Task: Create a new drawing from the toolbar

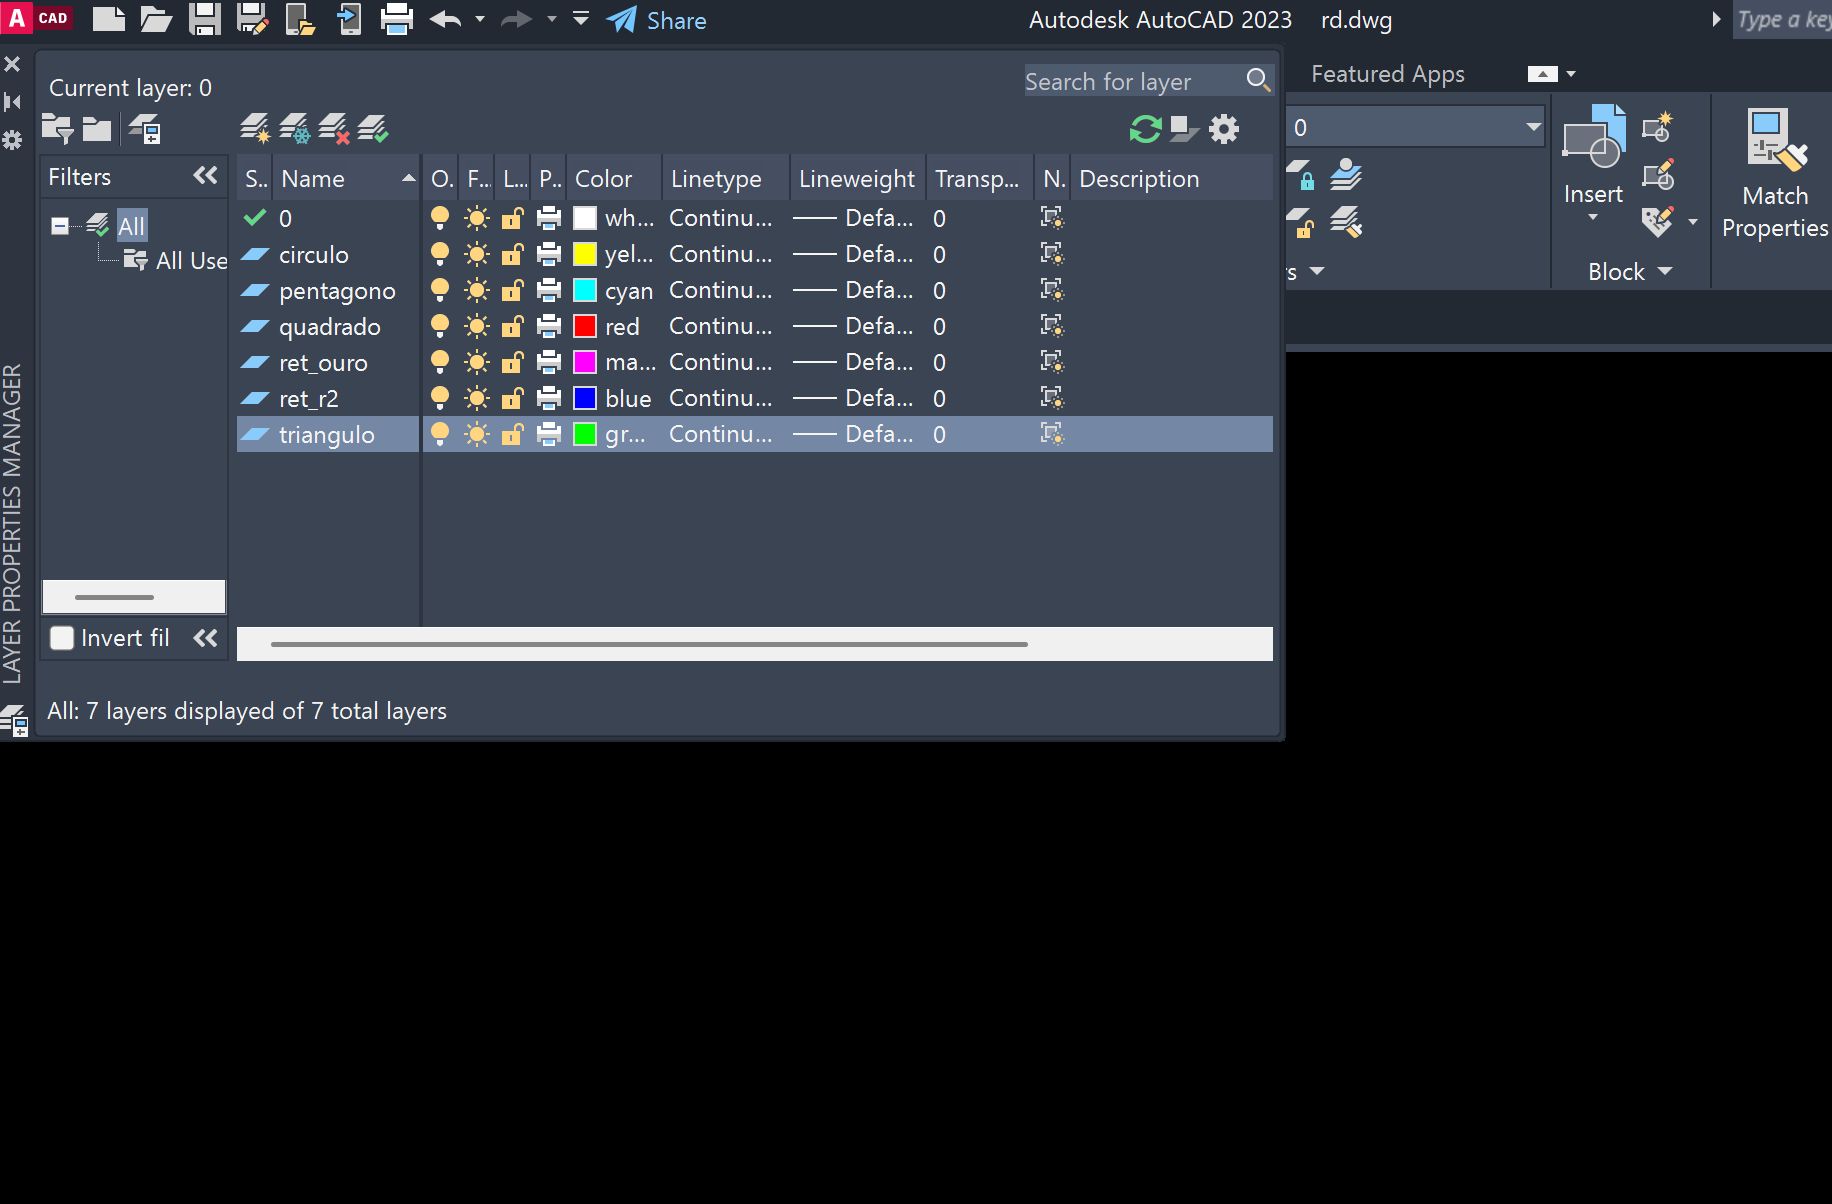Action: tap(108, 19)
